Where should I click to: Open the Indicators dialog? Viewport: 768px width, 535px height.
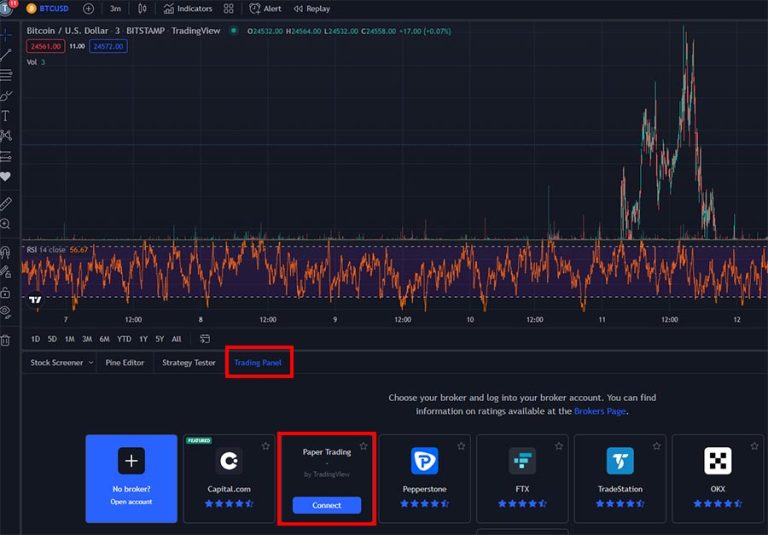(x=187, y=8)
